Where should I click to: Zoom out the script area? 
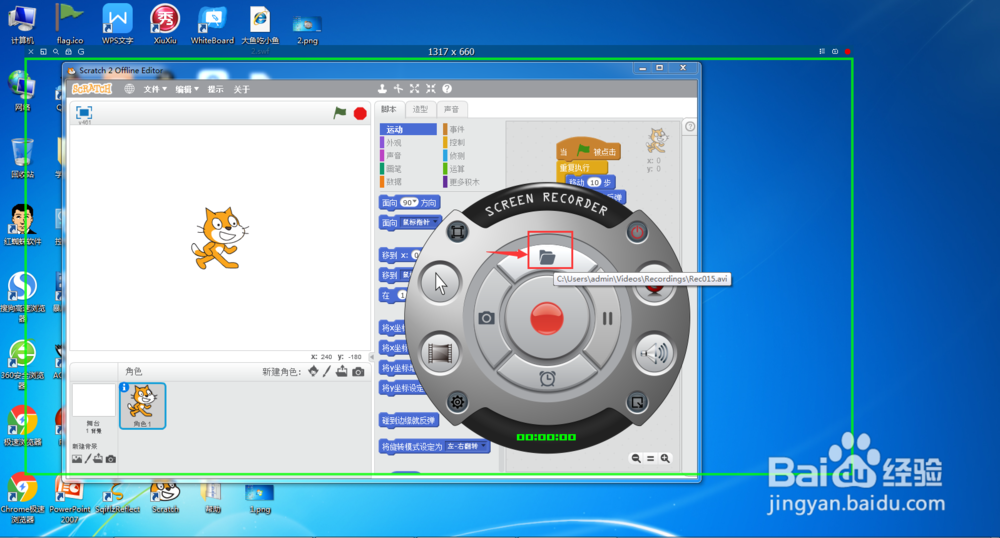pos(636,458)
